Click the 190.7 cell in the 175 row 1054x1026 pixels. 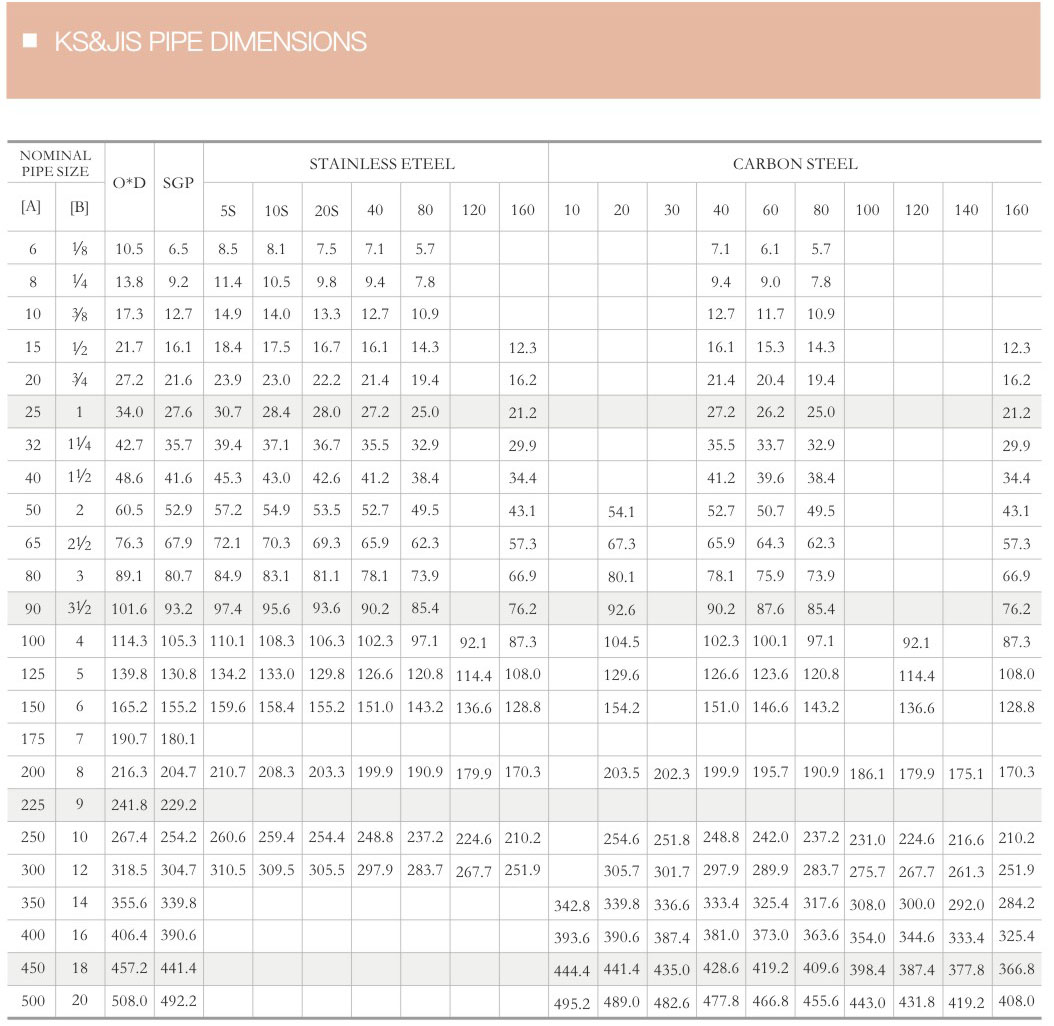tap(129, 739)
